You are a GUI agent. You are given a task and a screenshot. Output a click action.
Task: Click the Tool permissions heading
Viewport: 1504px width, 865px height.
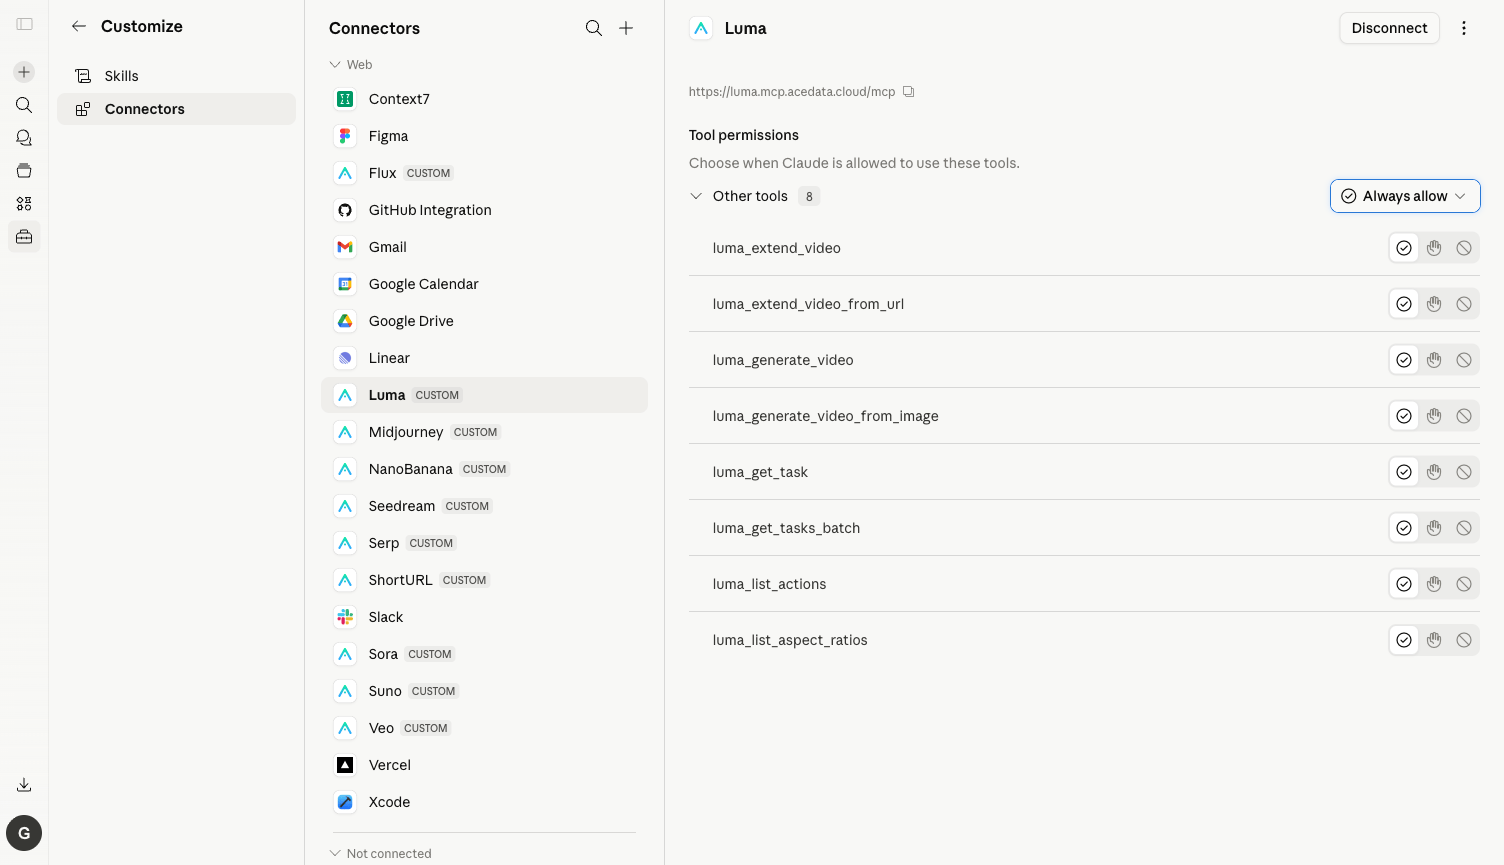pos(744,135)
